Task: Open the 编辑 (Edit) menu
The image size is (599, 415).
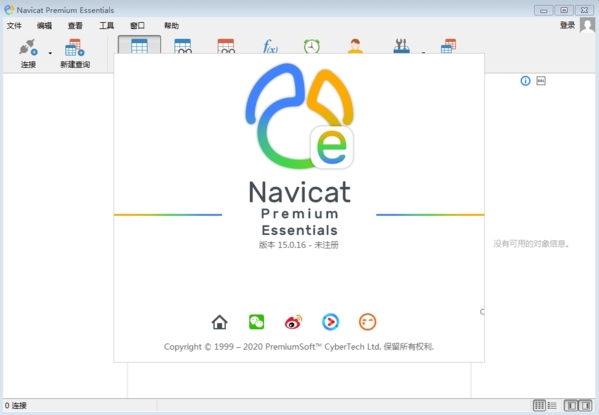Action: (44, 26)
